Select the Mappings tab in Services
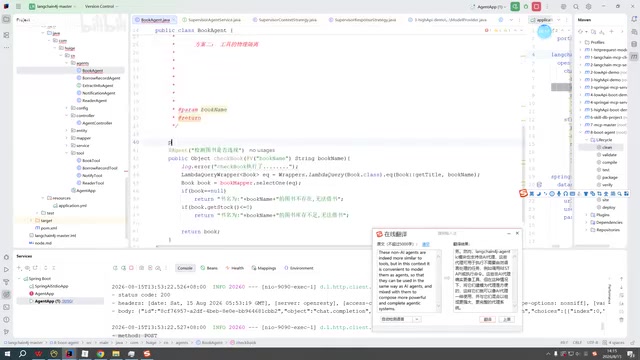The height and width of the screenshot is (360, 640). (264, 268)
